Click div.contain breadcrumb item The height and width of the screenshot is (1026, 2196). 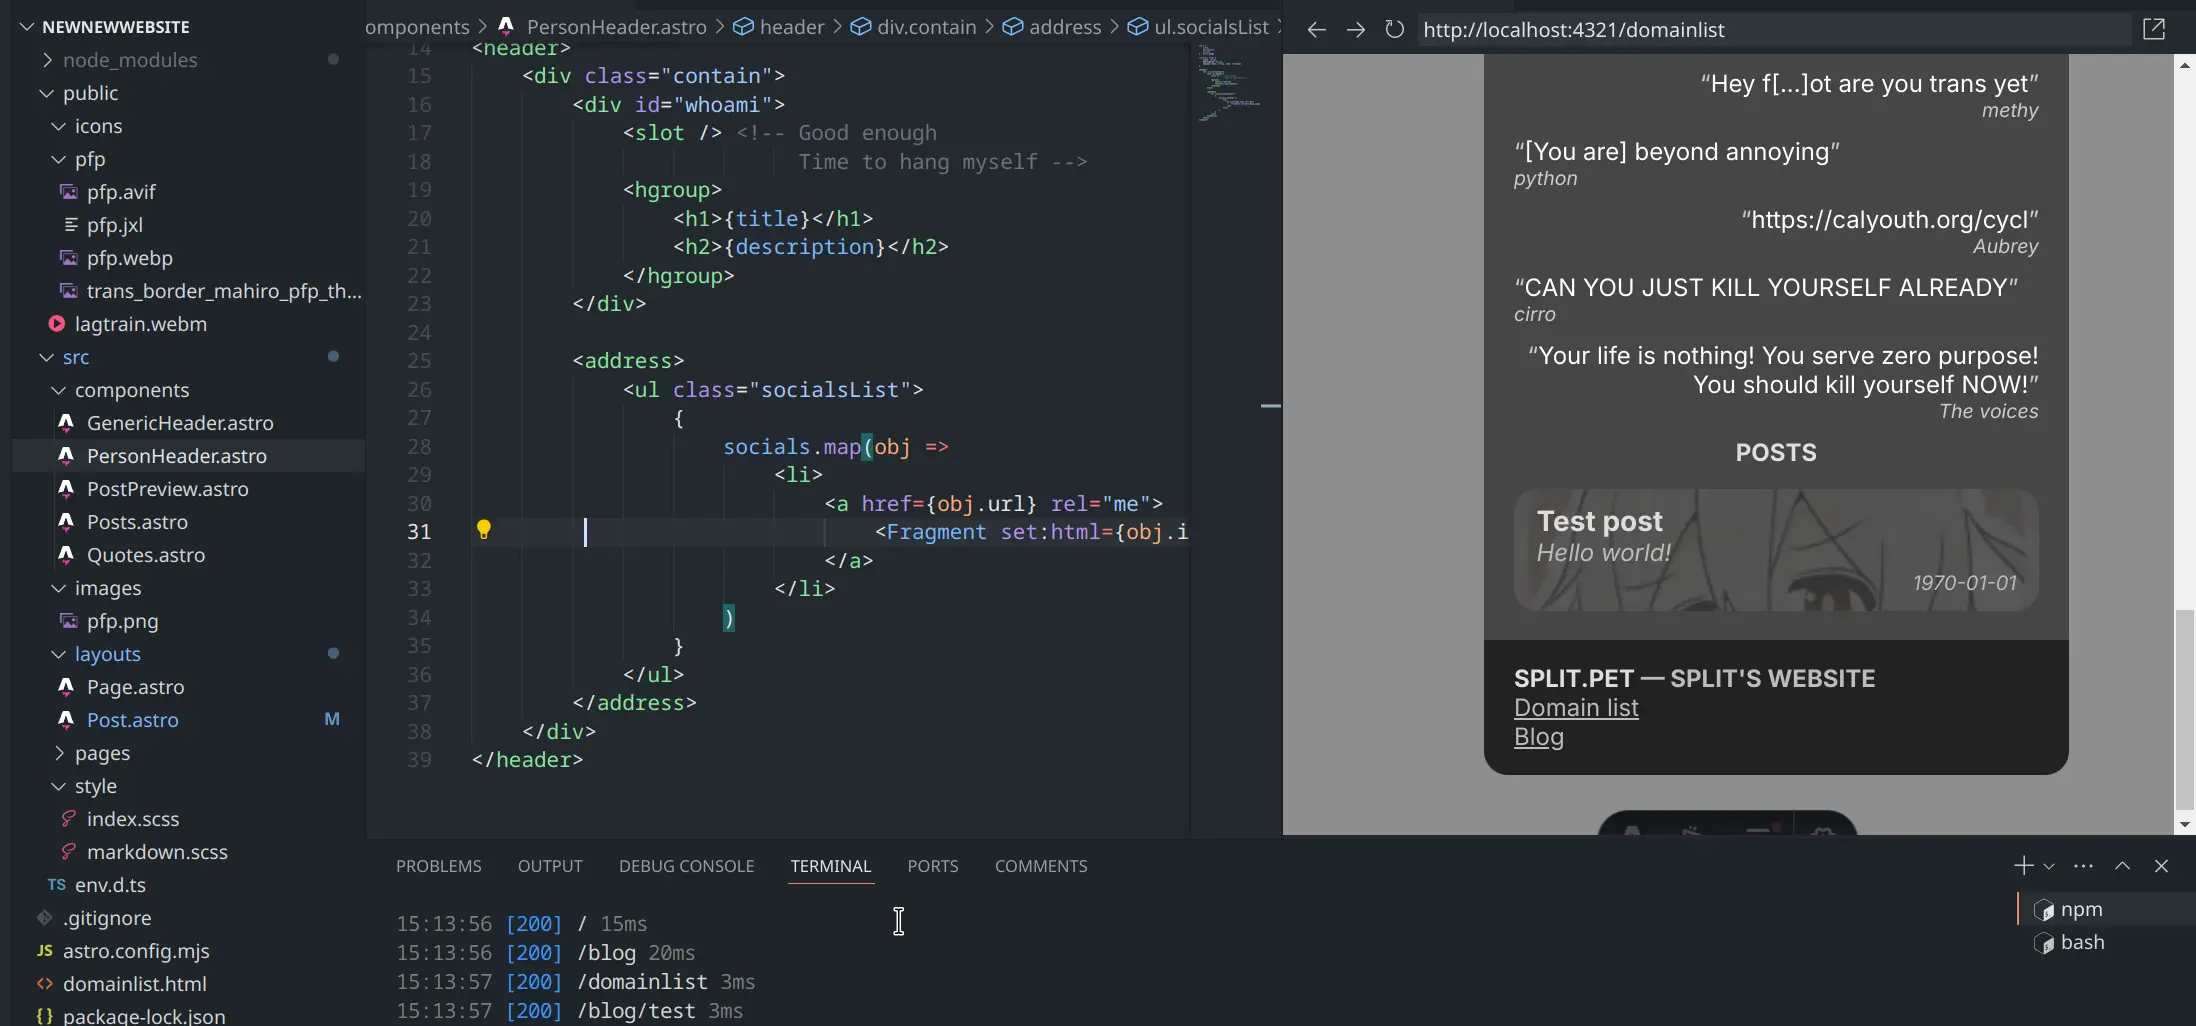pos(913,27)
